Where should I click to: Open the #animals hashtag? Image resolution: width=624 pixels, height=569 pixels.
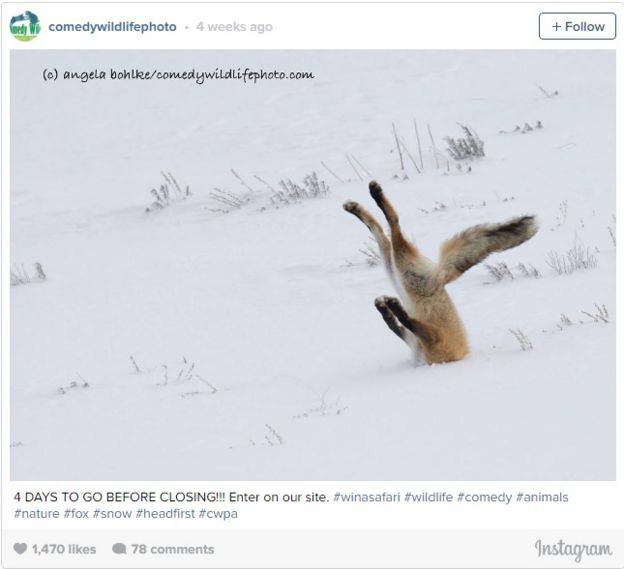[542, 497]
